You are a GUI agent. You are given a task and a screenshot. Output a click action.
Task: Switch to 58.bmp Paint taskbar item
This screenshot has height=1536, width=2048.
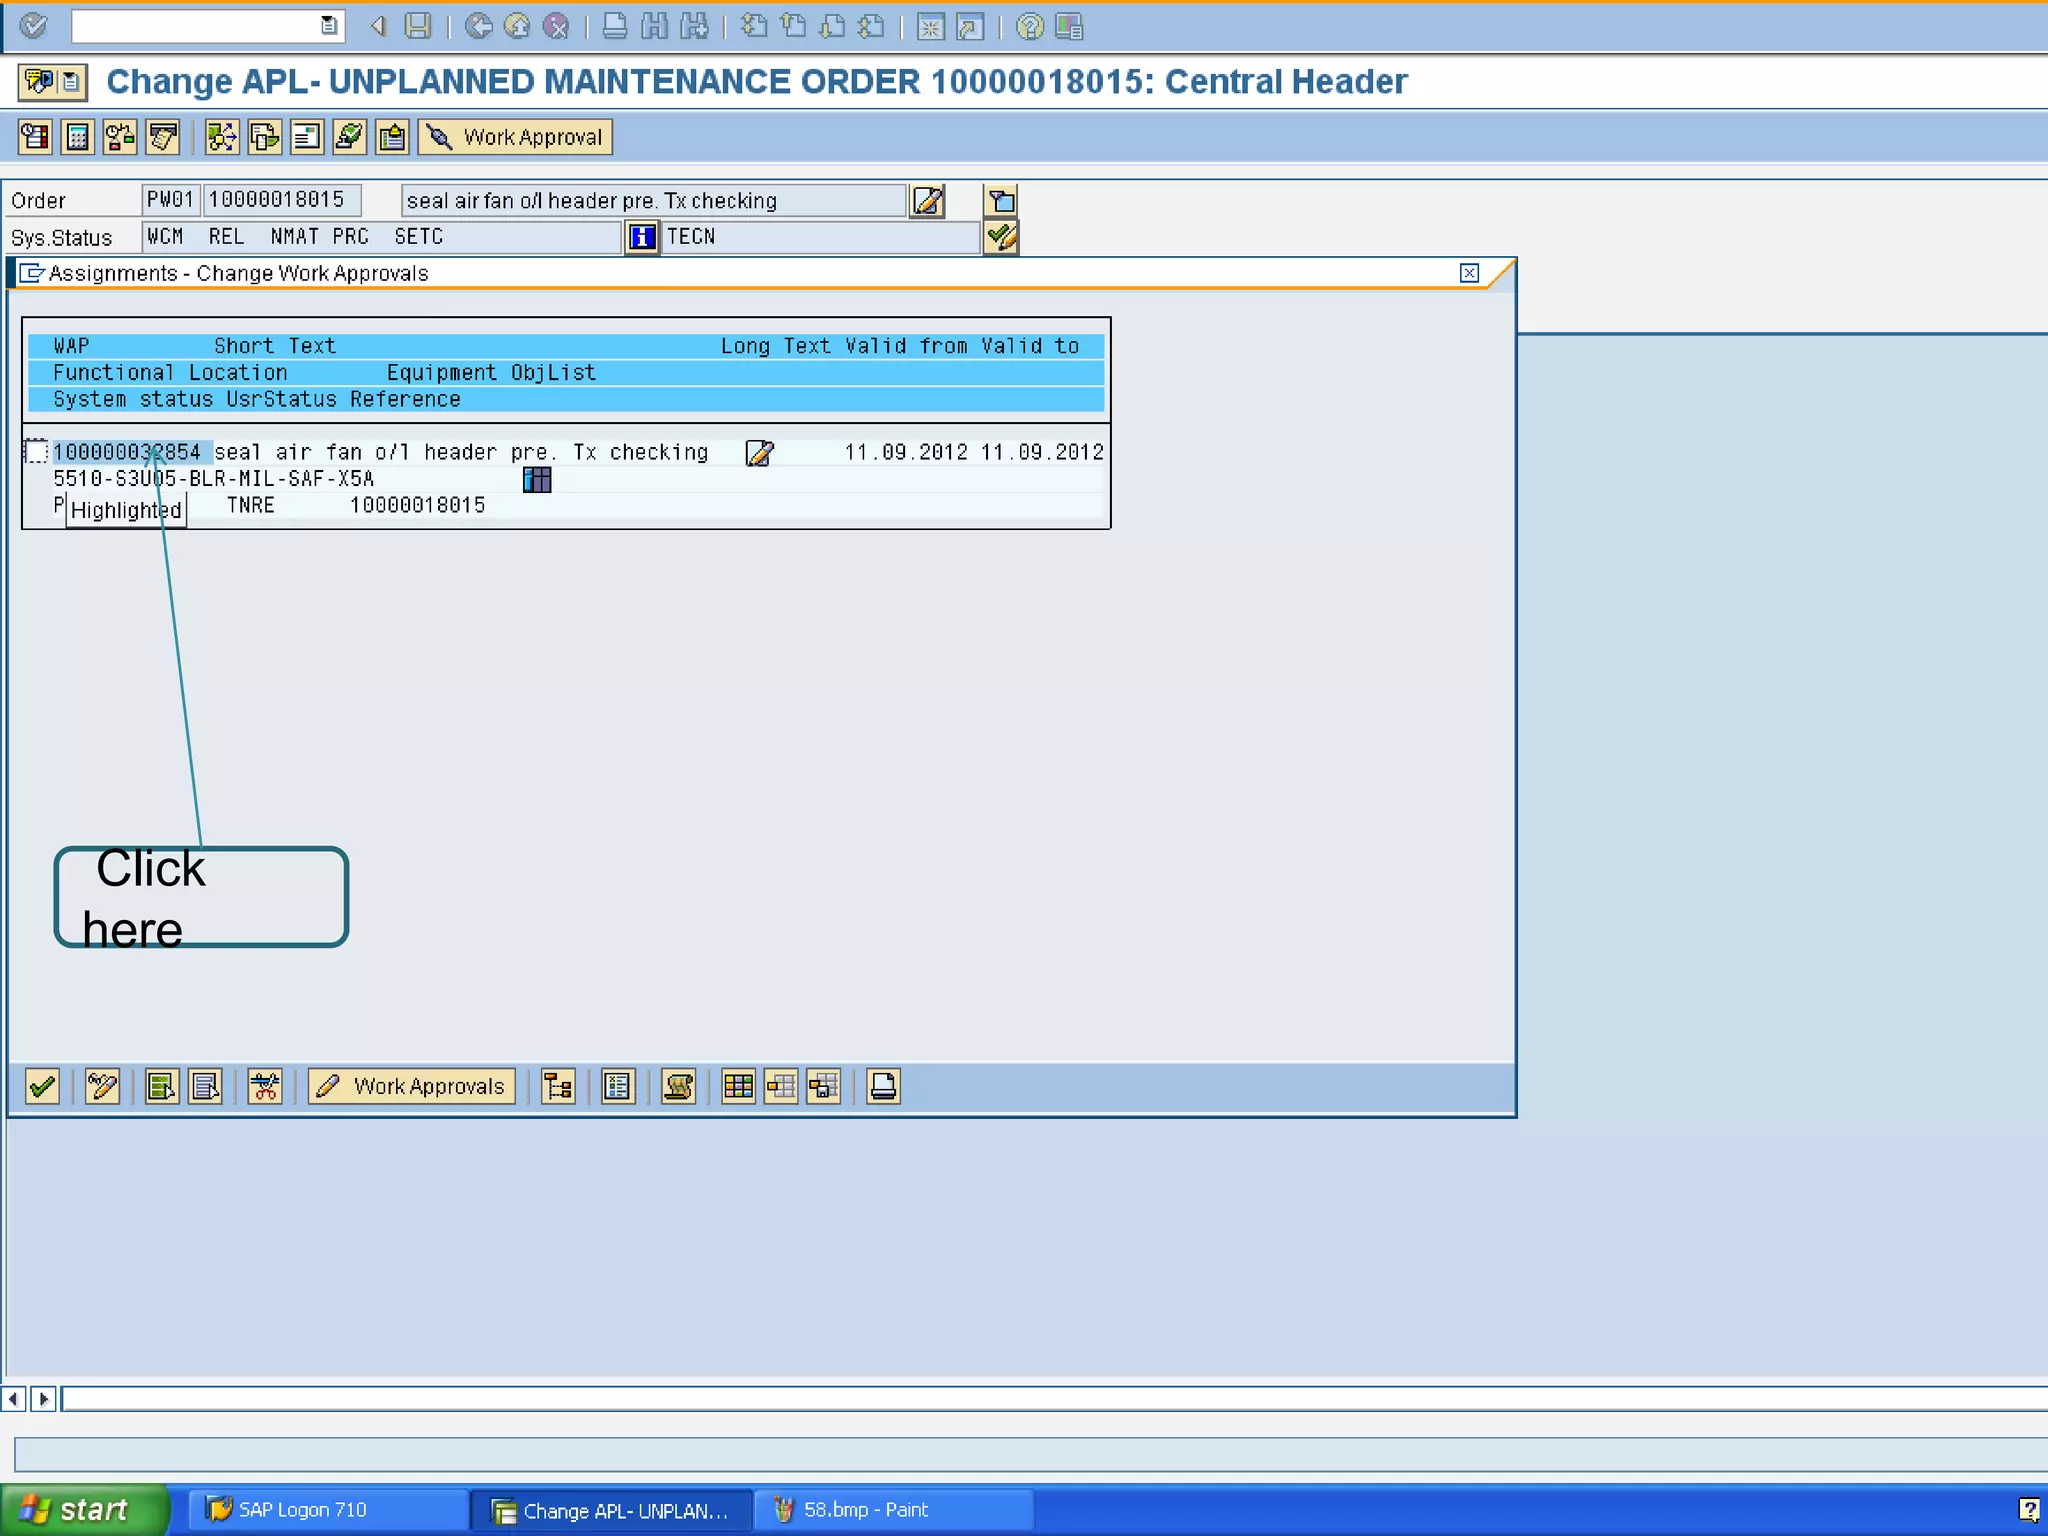click(x=866, y=1510)
